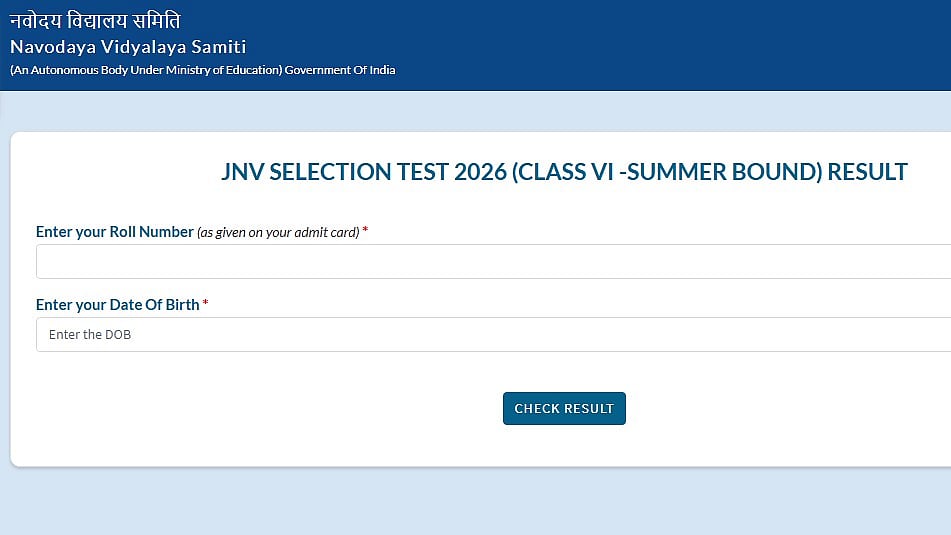Screen dimensions: 951x535
Task: Click the light blue background below the form
Action: coord(475,503)
